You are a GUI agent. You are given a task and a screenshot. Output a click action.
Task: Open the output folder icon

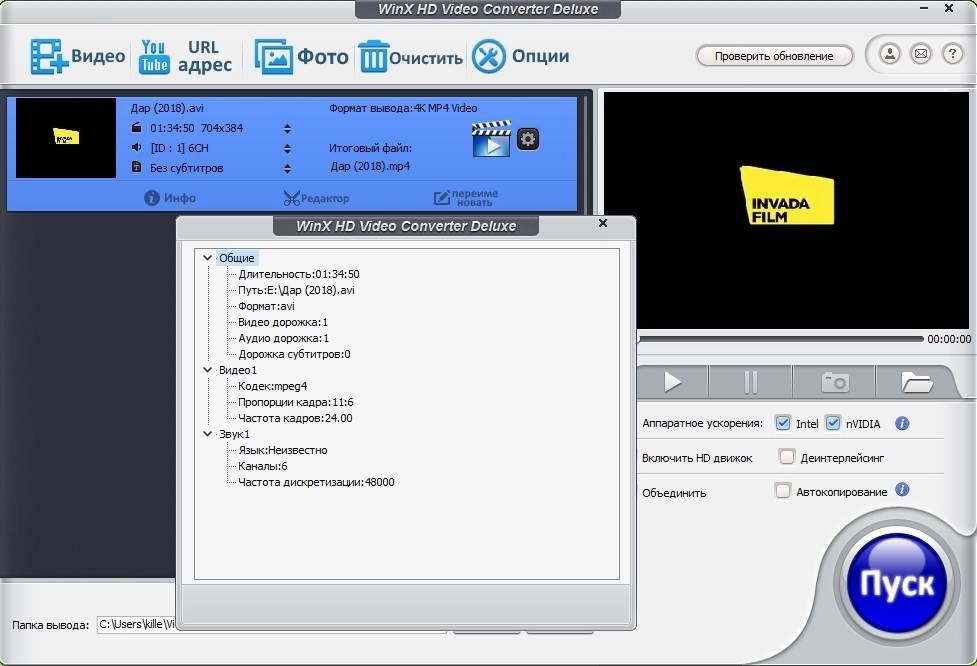[x=916, y=381]
